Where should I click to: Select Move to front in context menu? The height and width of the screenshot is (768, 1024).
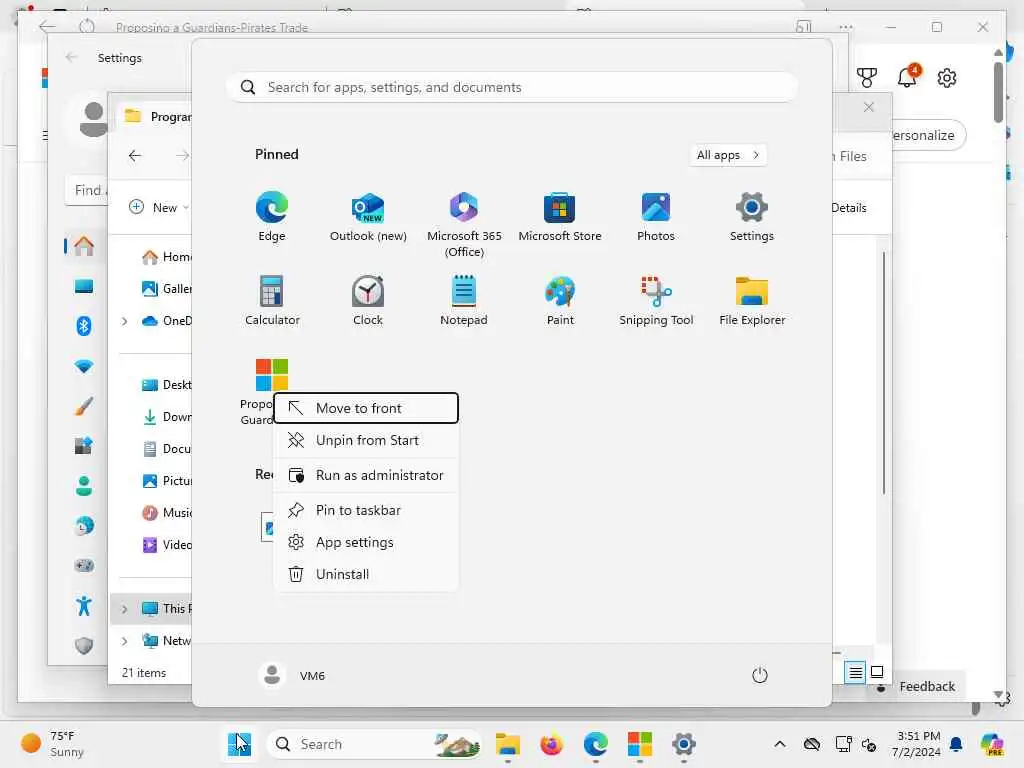[x=366, y=408]
